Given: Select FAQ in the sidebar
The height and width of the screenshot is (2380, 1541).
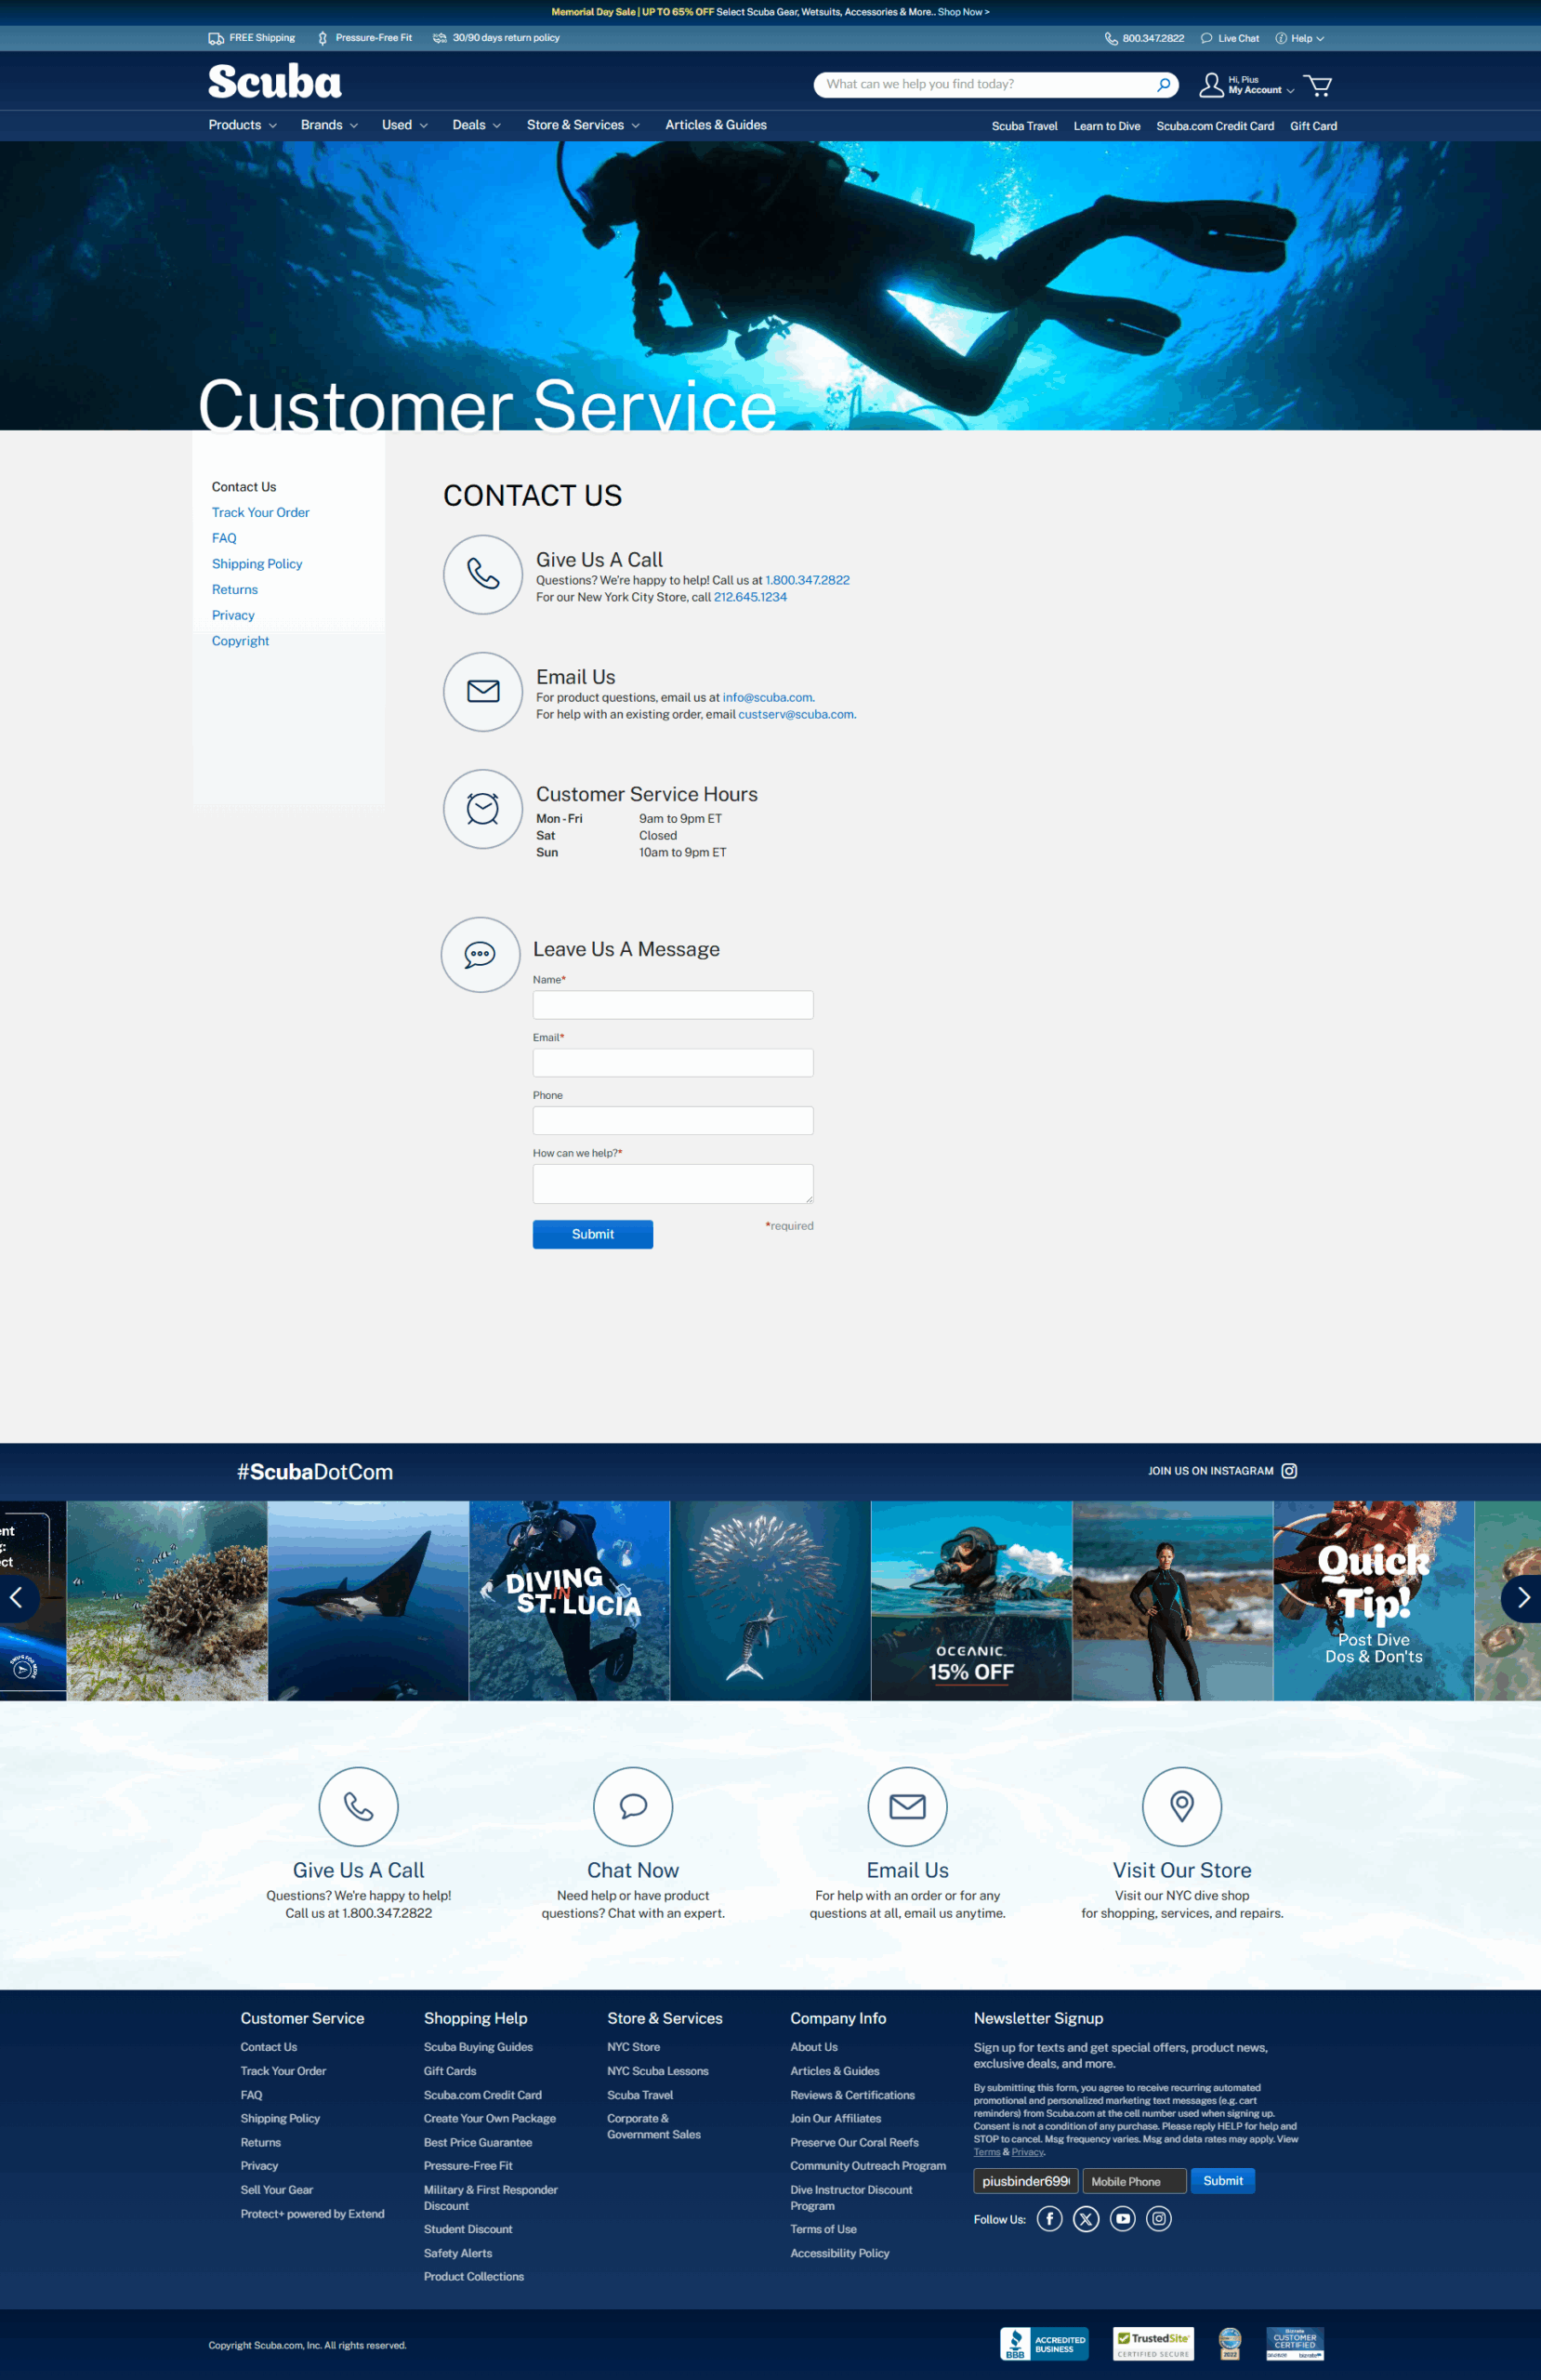Looking at the screenshot, I should (x=224, y=538).
